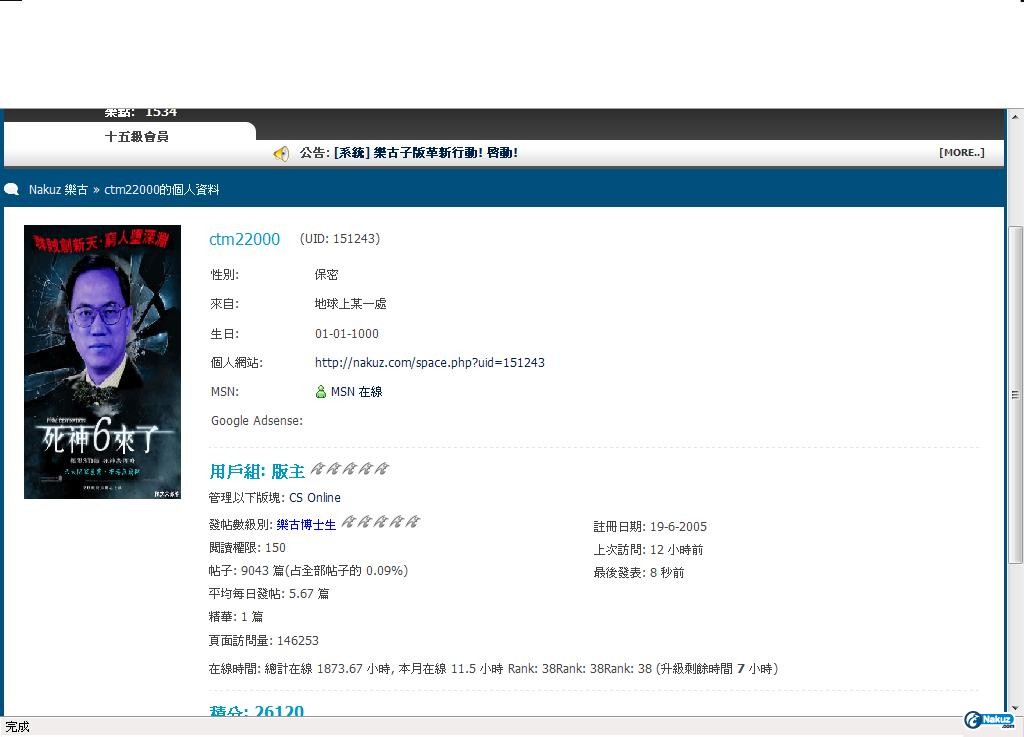Screen dimensions: 1024x737
Task: Open the [MORE..] announcements link
Action: [x=961, y=153]
